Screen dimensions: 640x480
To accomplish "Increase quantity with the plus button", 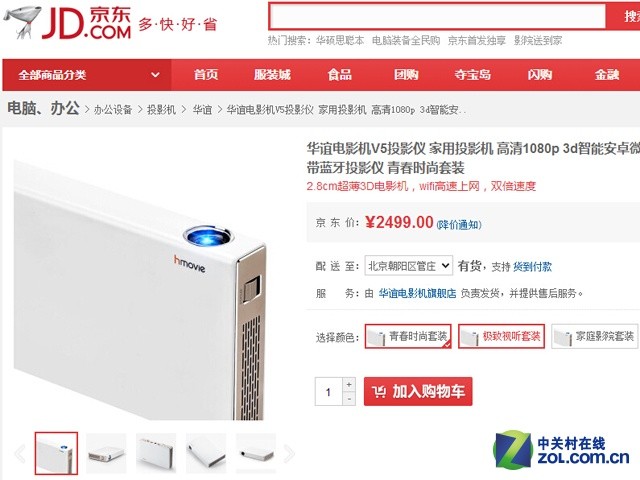I will coord(349,384).
